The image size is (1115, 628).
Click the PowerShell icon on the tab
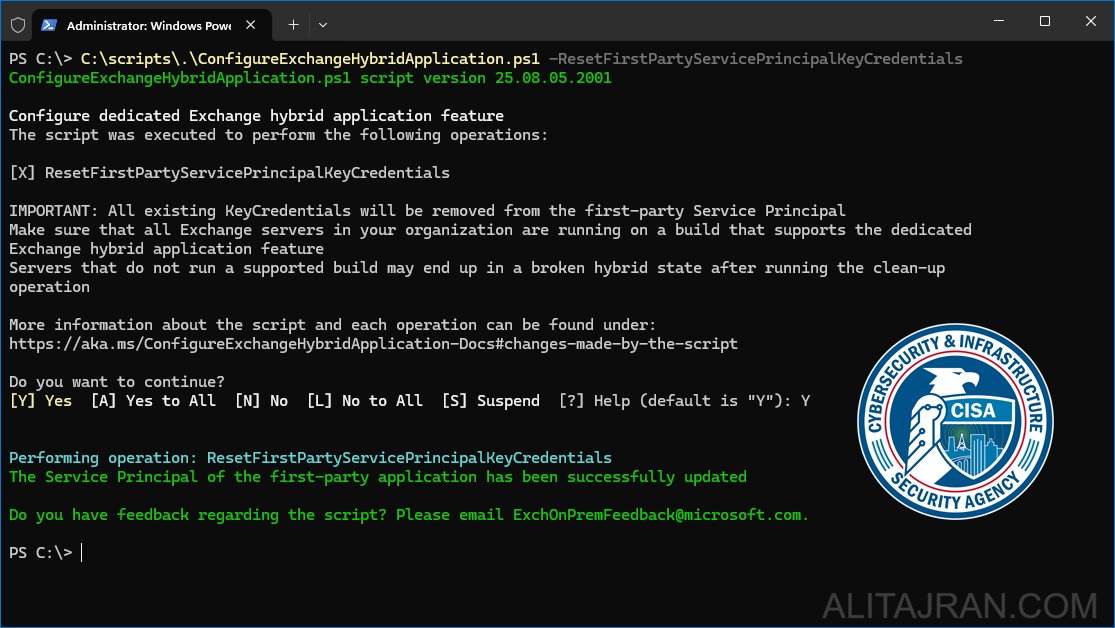[x=48, y=25]
